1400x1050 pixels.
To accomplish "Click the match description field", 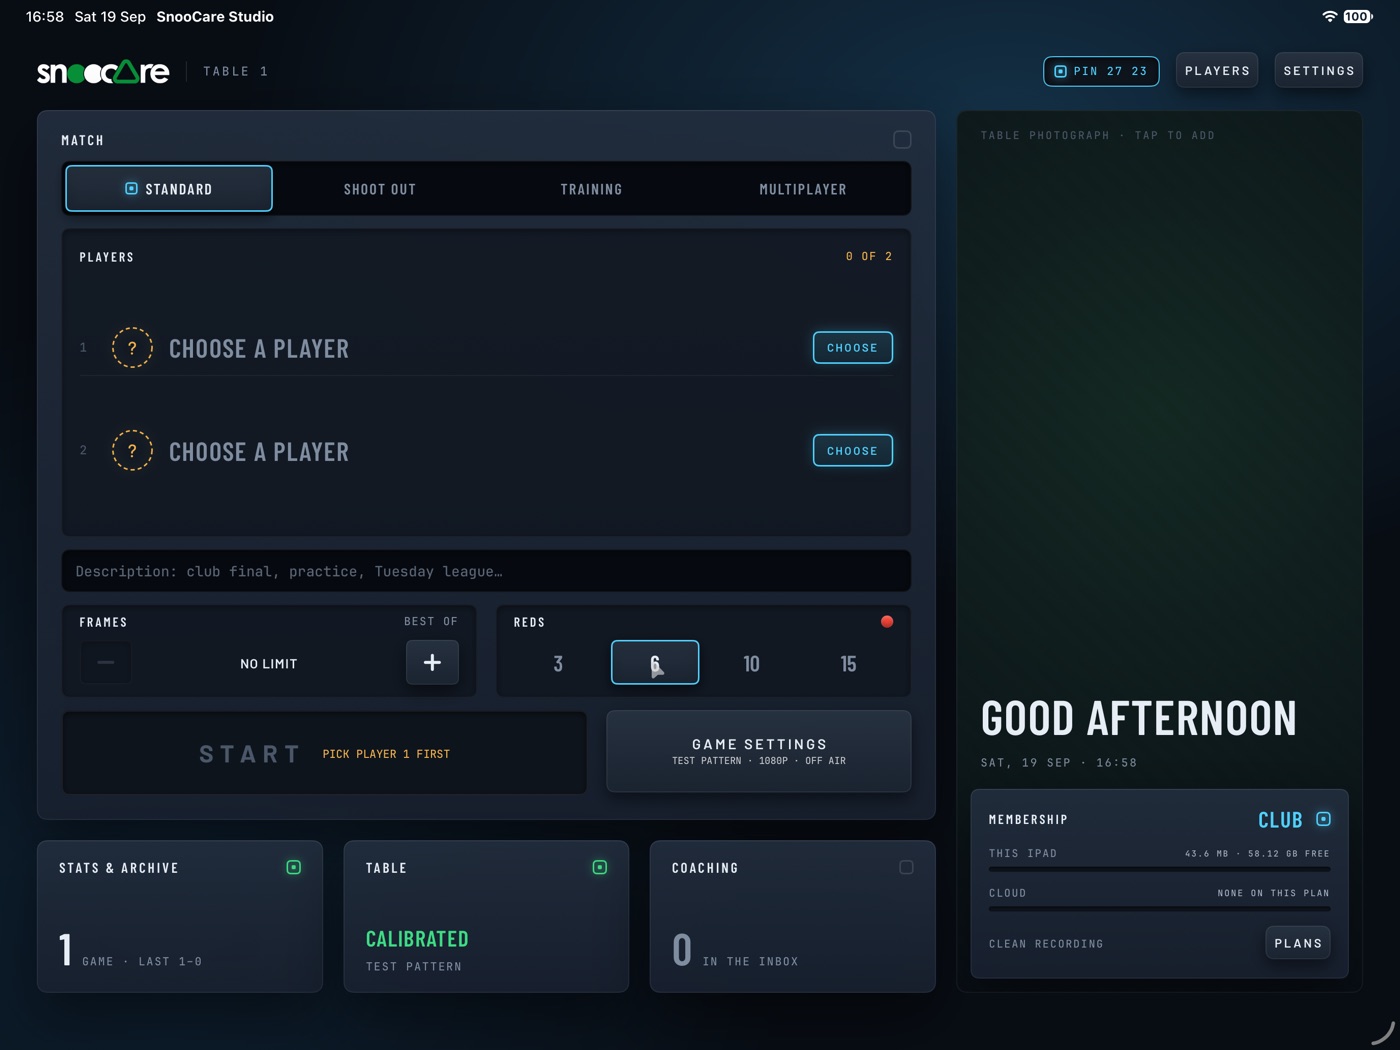I will click(x=486, y=571).
